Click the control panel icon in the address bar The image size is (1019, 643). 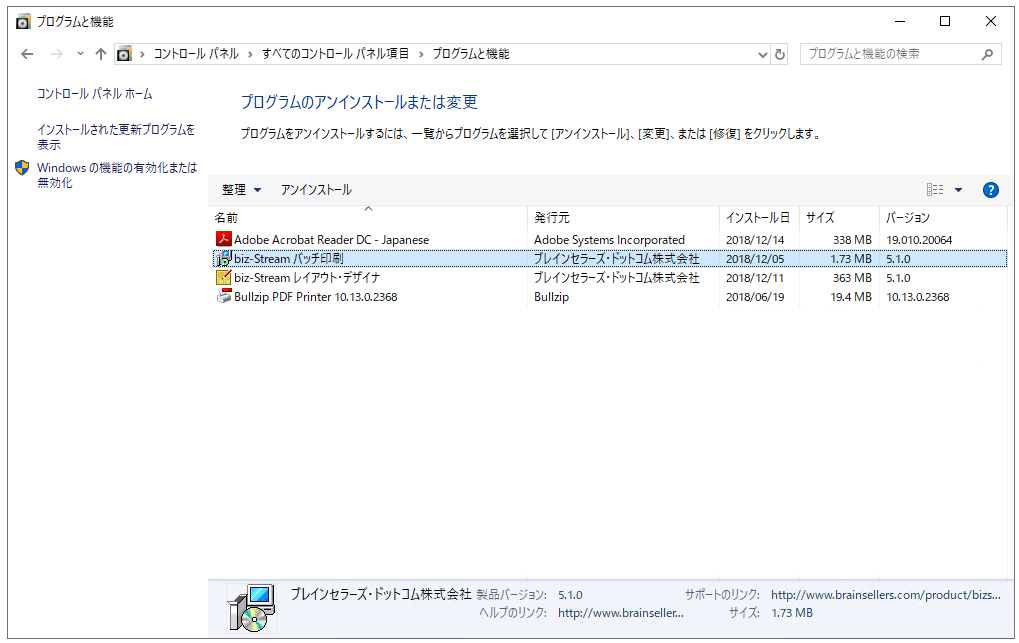(124, 54)
